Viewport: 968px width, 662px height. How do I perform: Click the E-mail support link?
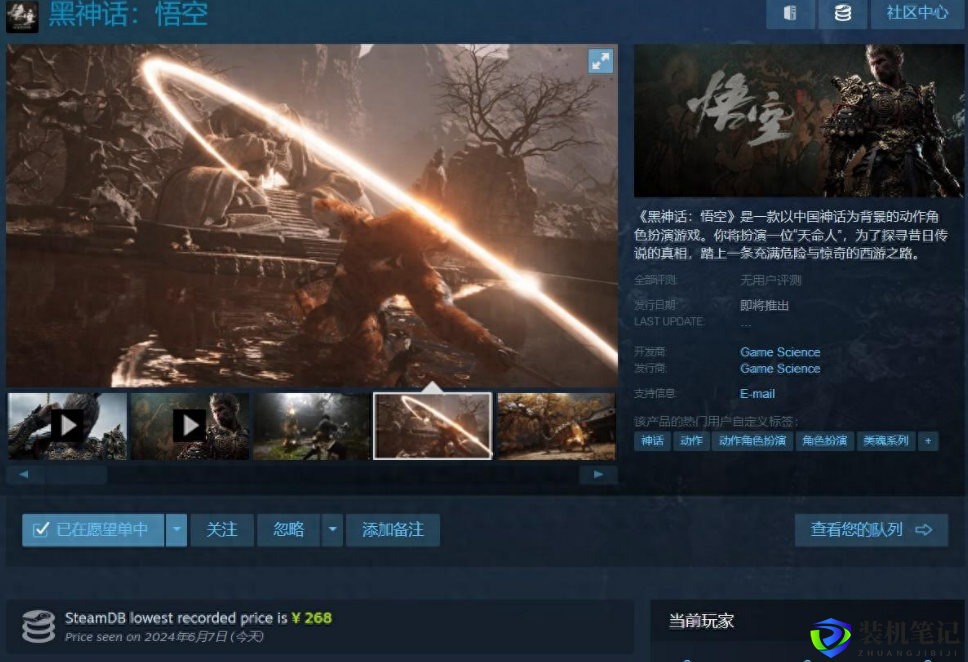757,394
